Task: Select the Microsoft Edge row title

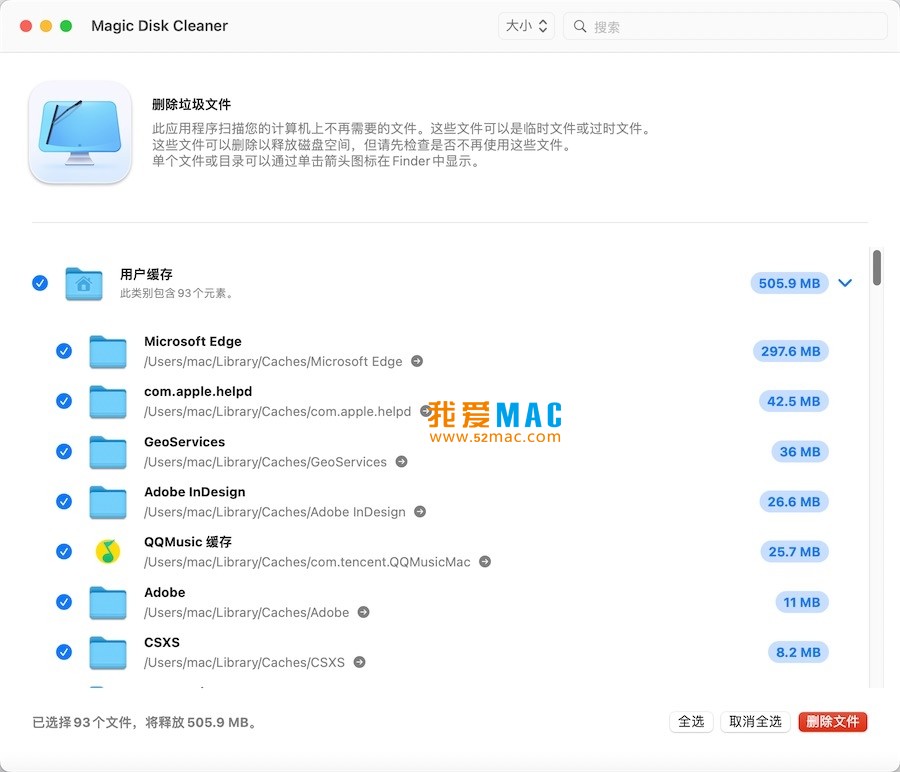Action: [x=193, y=342]
